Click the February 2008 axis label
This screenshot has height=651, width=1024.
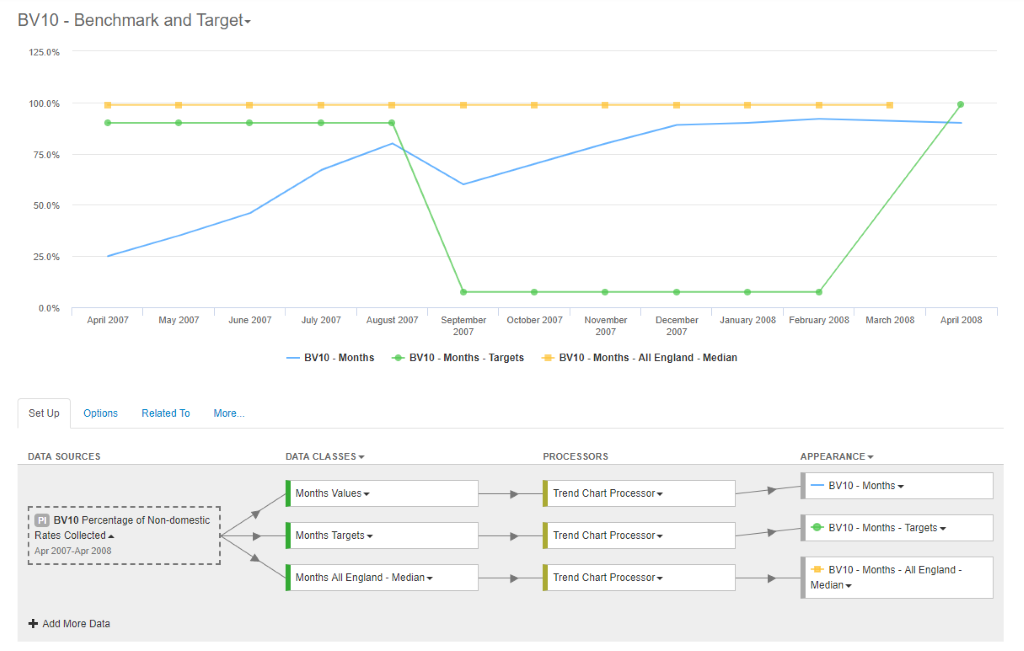819,320
